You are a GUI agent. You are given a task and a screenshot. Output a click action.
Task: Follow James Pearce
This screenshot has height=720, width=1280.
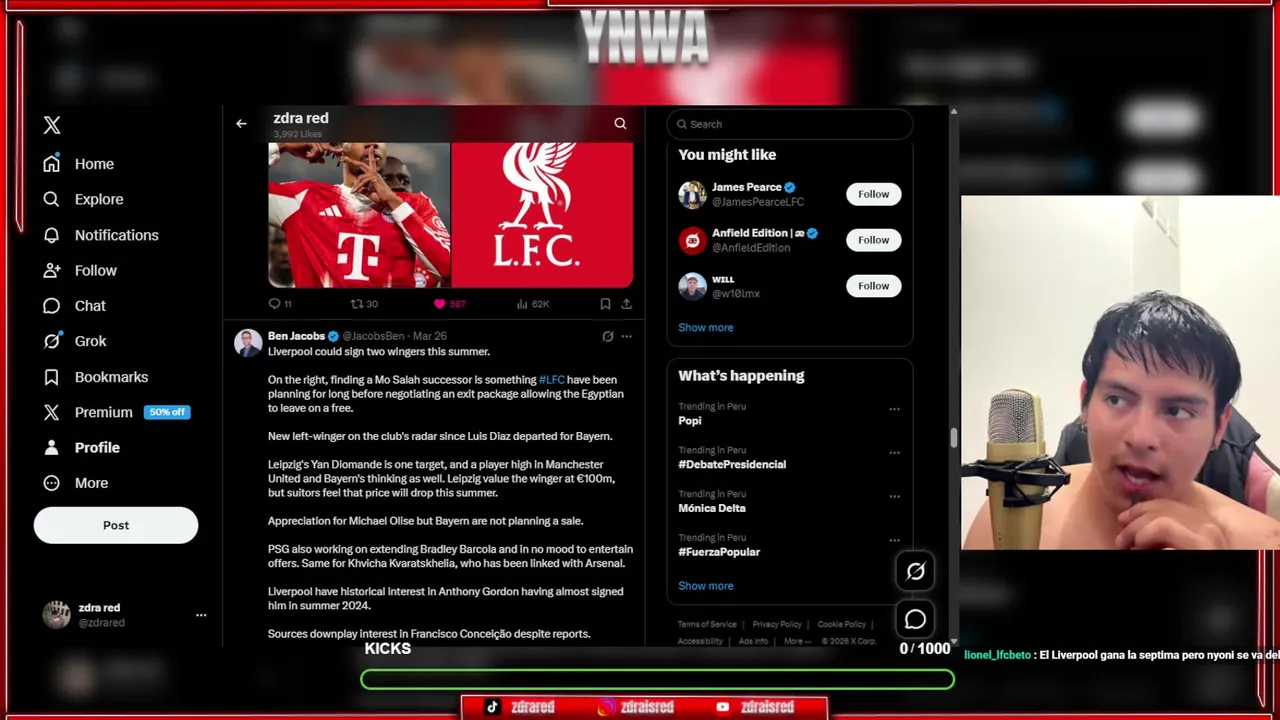(873, 194)
